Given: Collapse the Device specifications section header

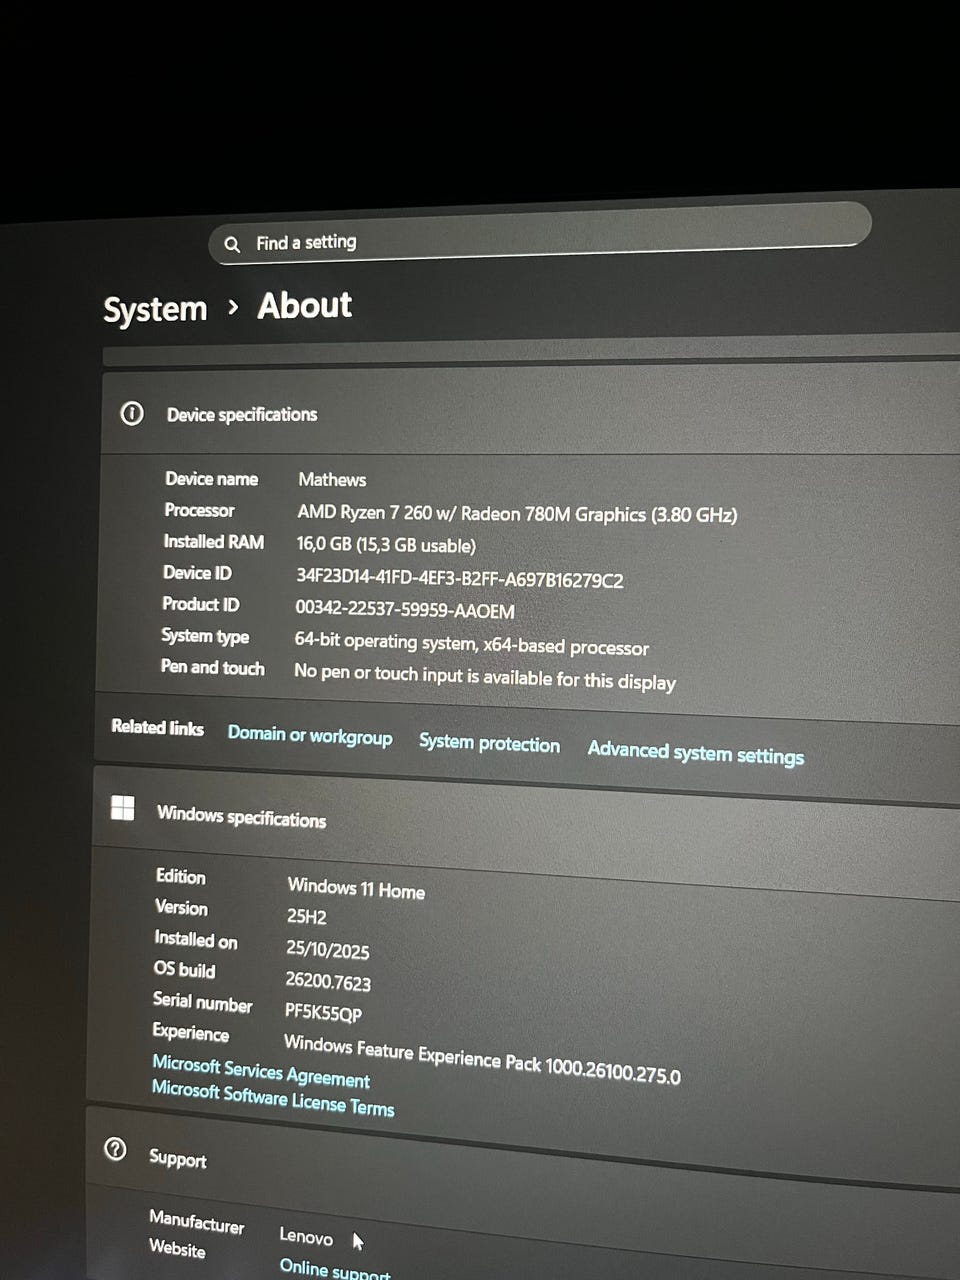Looking at the screenshot, I should pos(530,414).
